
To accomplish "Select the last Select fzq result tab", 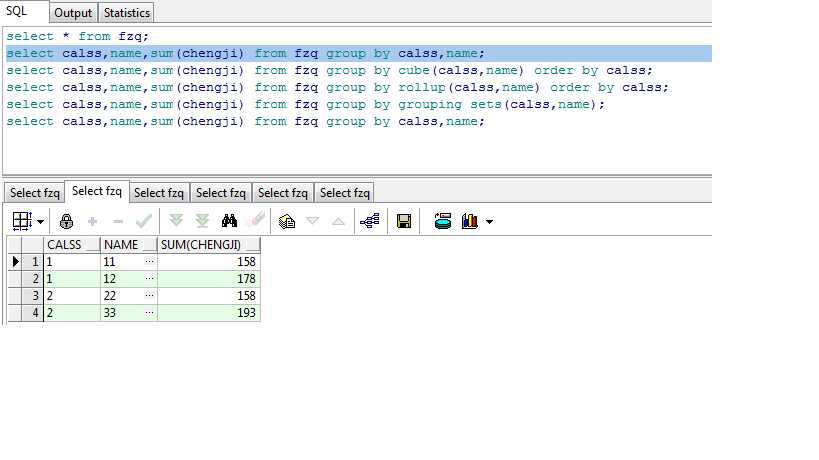I will coord(345,193).
